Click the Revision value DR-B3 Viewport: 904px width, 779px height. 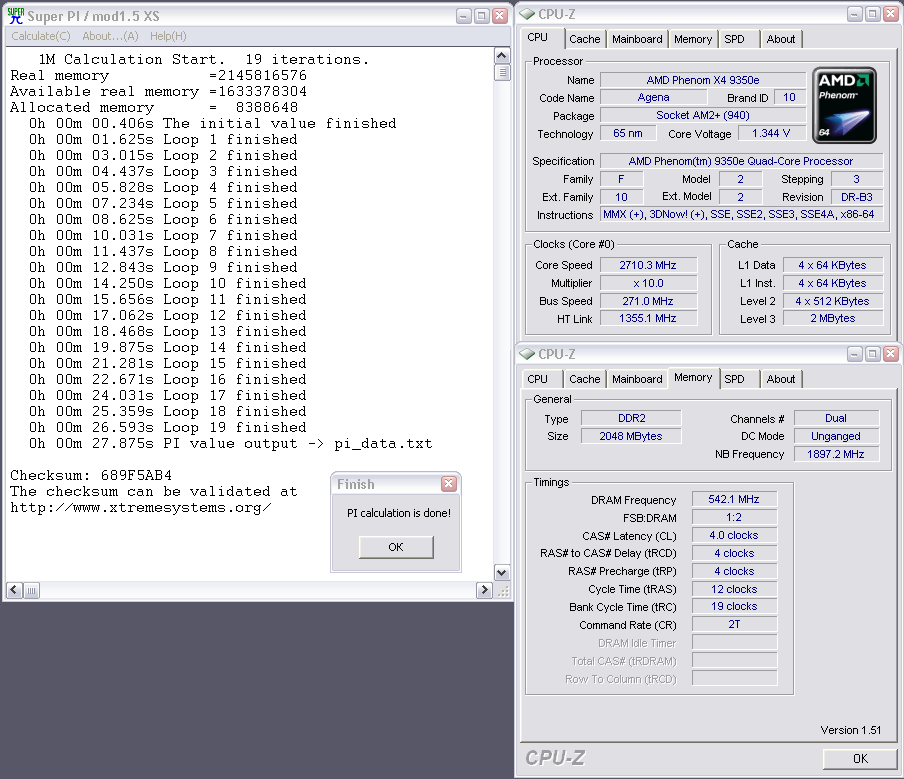pos(857,197)
